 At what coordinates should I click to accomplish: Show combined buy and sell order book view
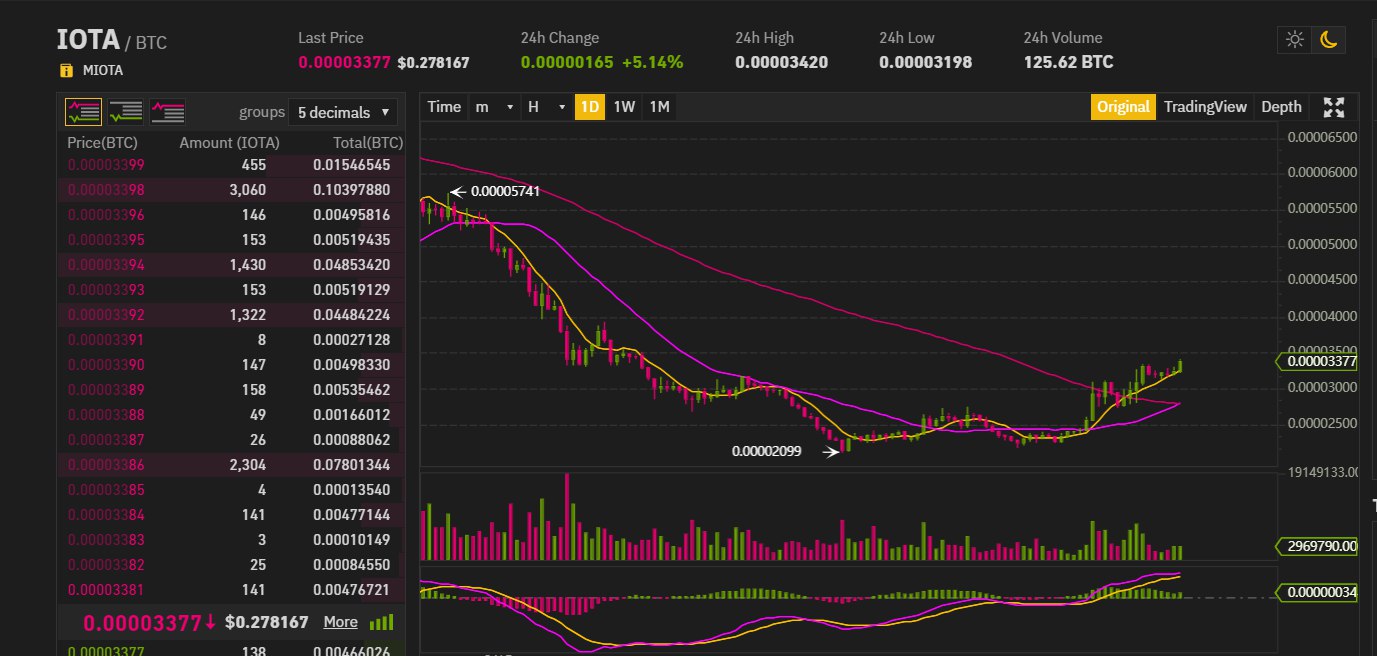(83, 111)
